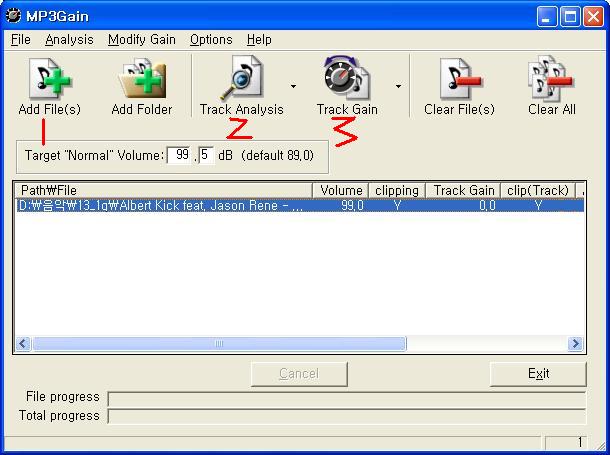Maximize the MP3Gain window
This screenshot has height=455, width=610.
pyautogui.click(x=570, y=16)
